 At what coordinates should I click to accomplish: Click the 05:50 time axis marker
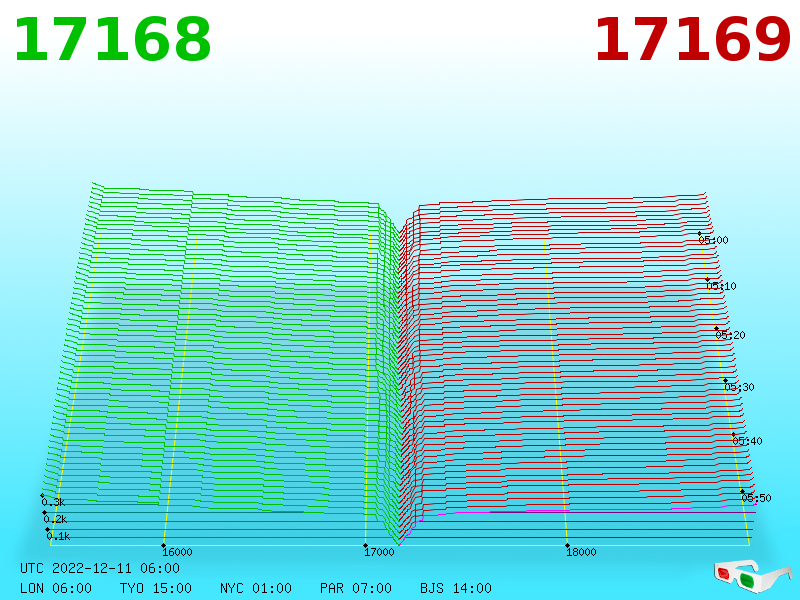point(756,498)
